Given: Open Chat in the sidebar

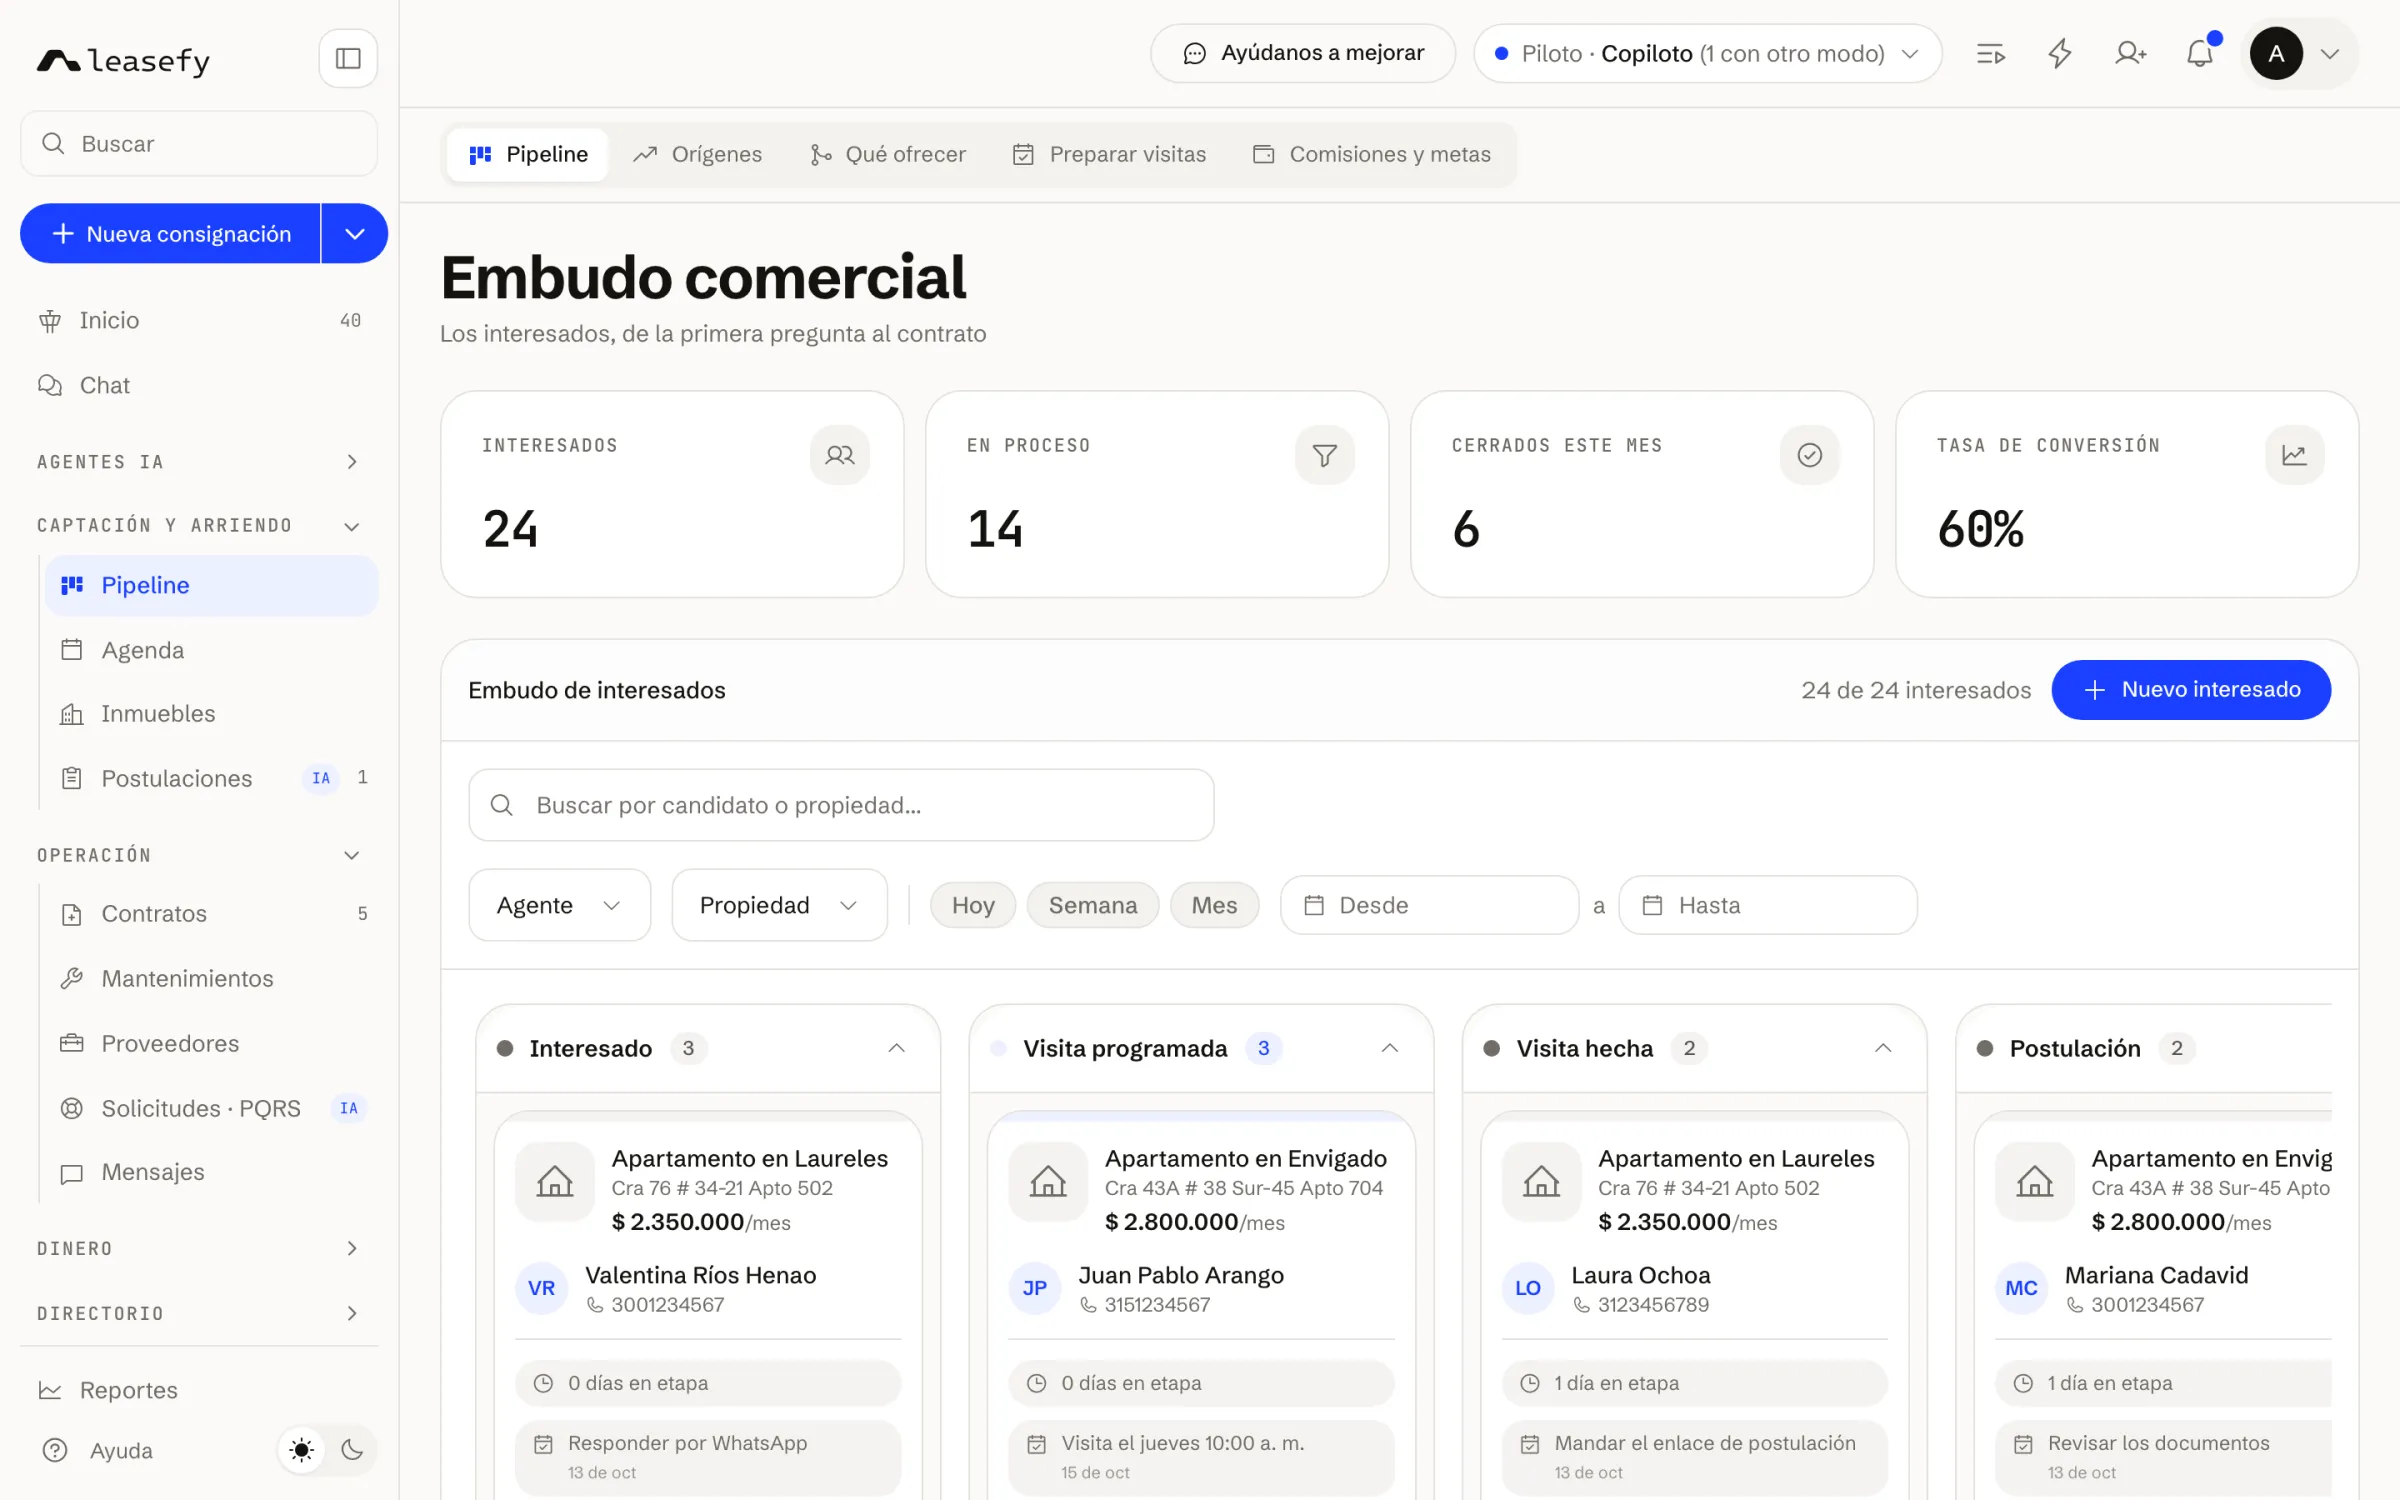Looking at the screenshot, I should [199, 385].
